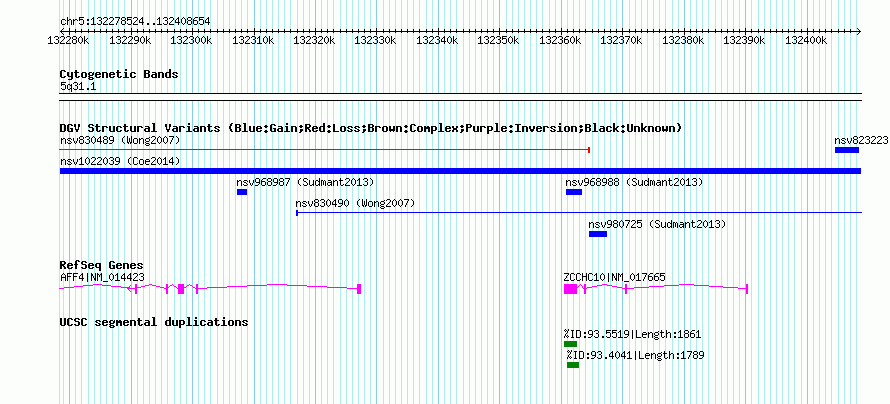Click the %ID:93.4041|Length:1789 label

pos(636,355)
